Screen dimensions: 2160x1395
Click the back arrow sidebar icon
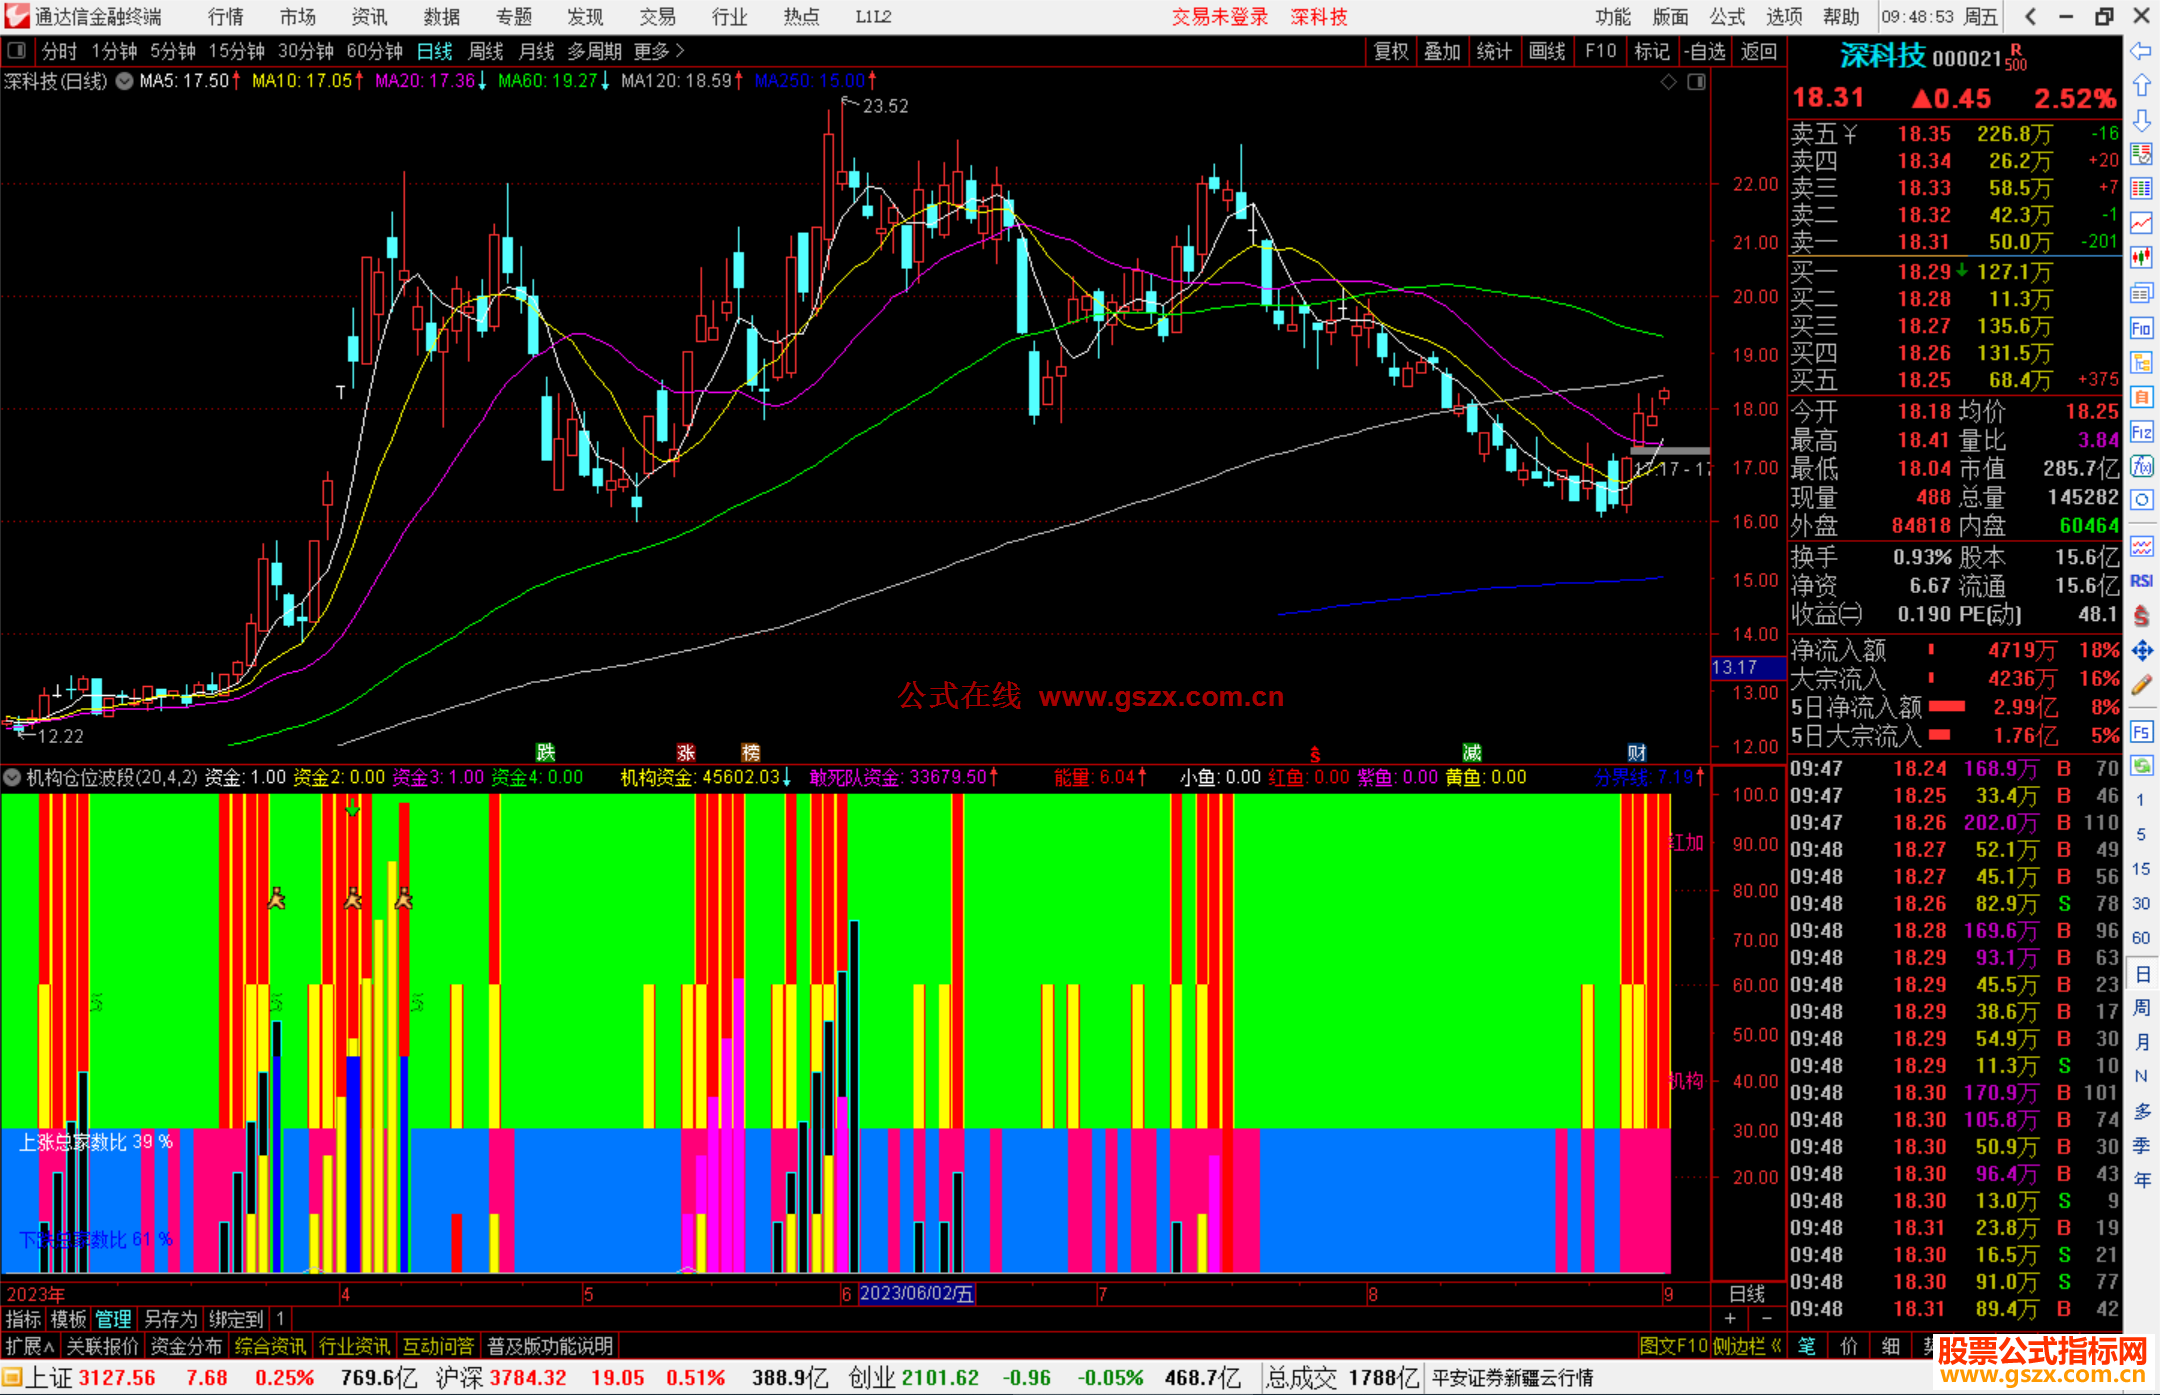[2141, 51]
